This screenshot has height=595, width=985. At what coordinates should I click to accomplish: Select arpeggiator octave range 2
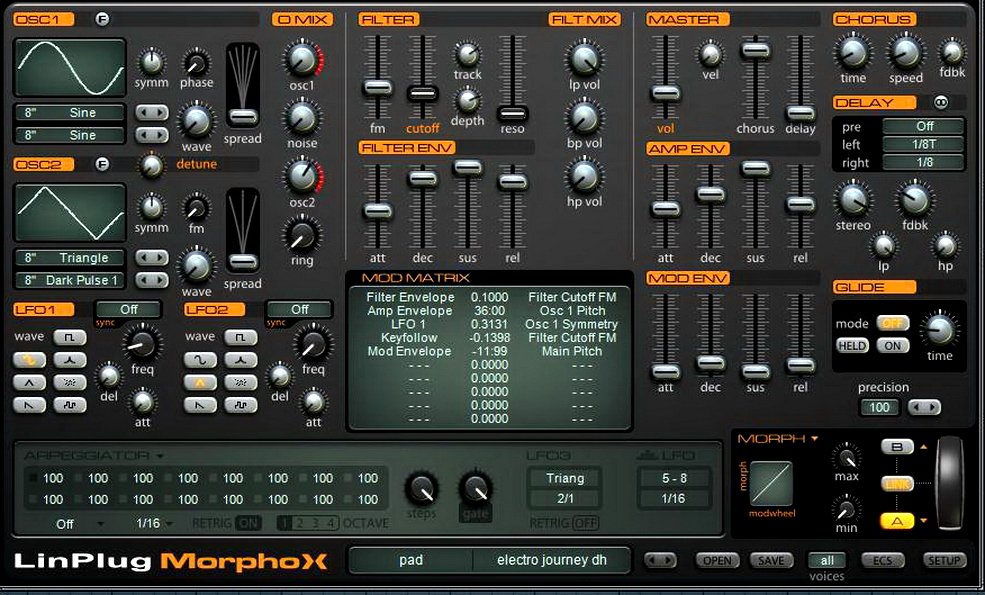pyautogui.click(x=300, y=523)
